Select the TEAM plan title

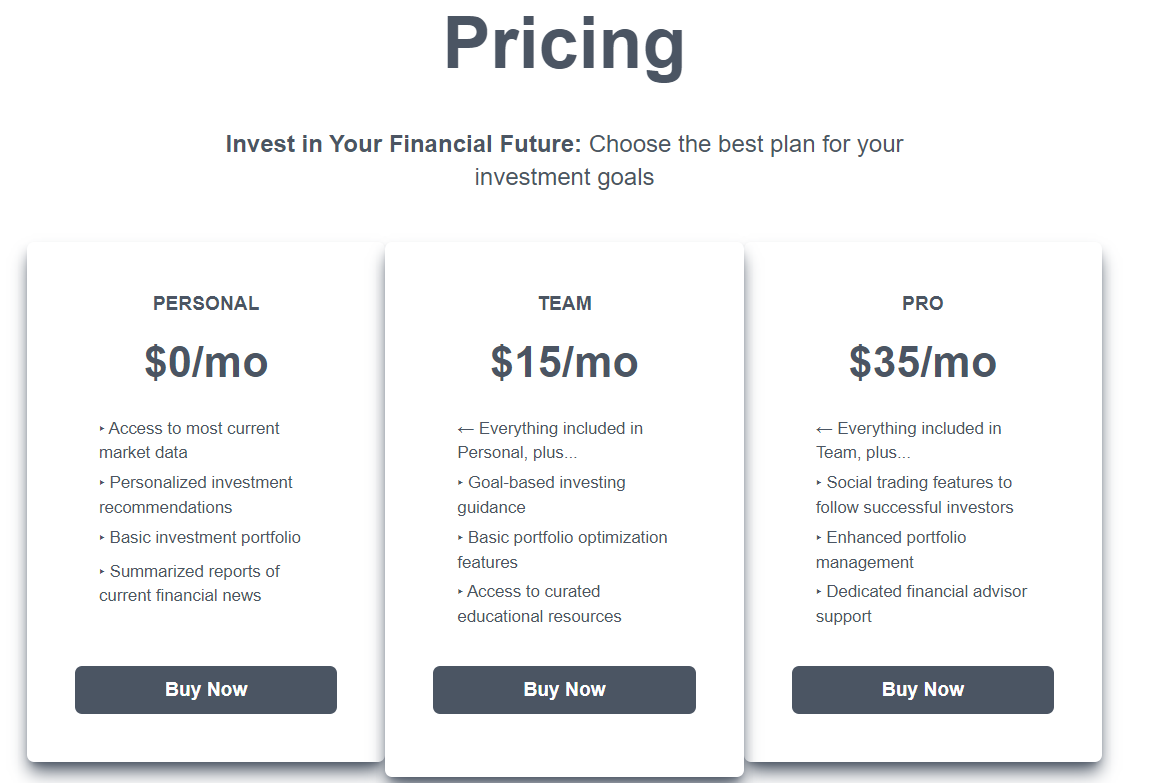pyautogui.click(x=564, y=304)
